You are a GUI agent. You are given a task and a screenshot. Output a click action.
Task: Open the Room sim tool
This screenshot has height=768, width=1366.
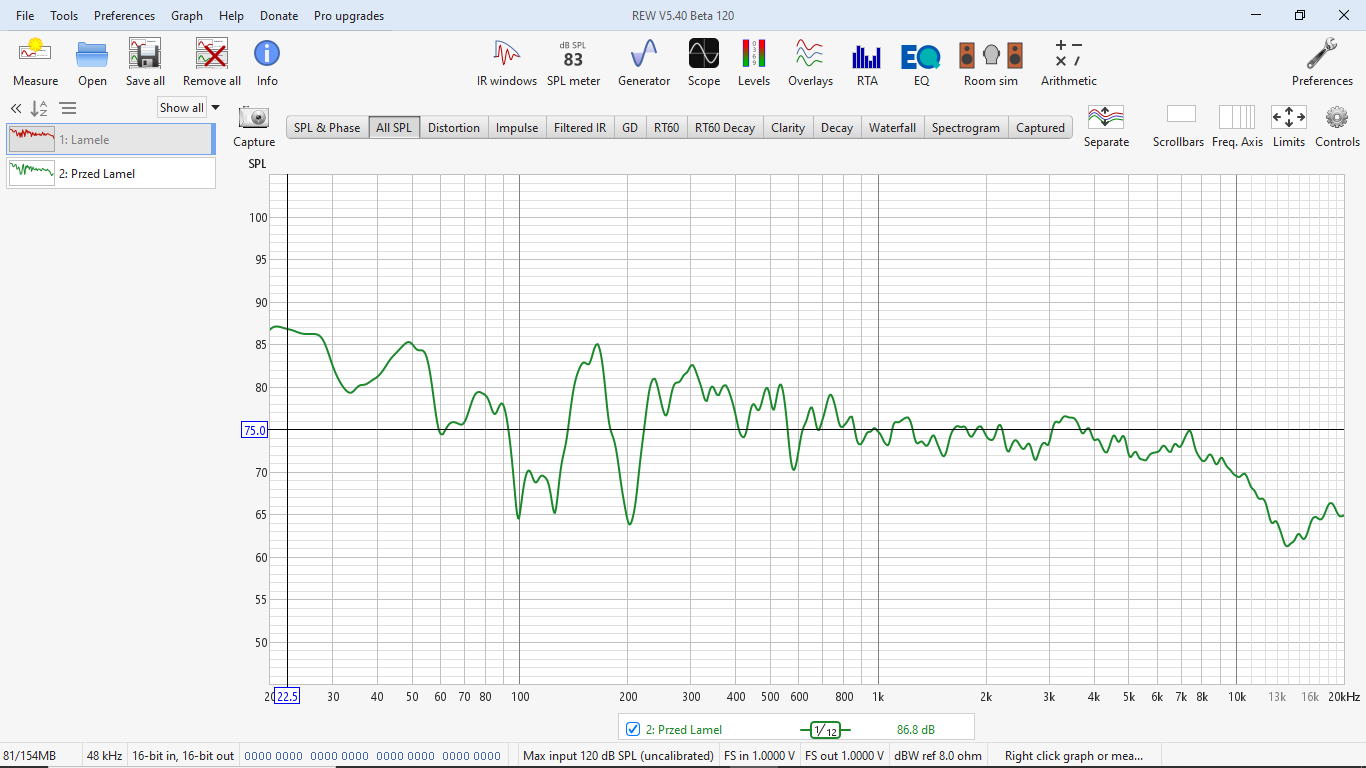point(990,54)
